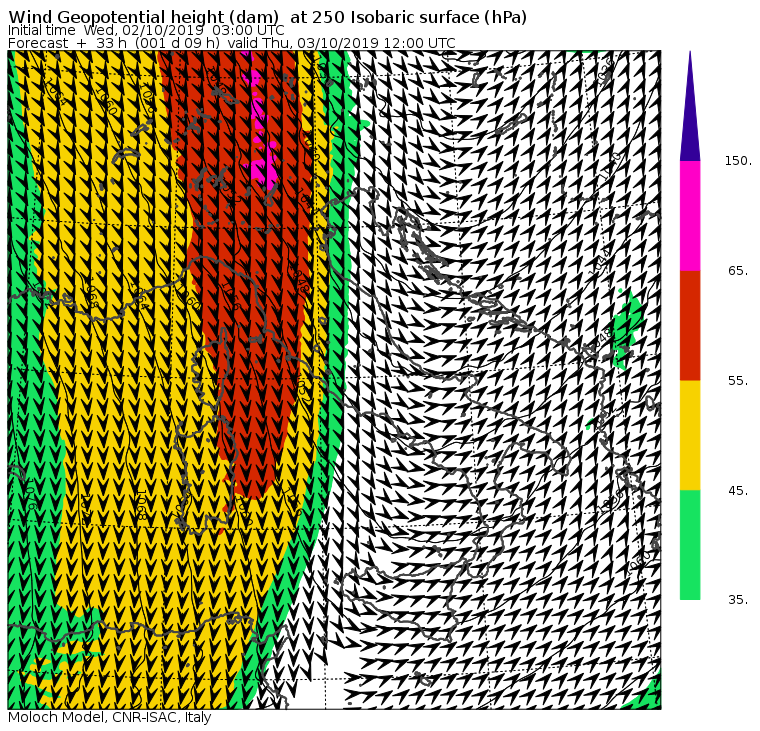Click the legend value '35.'
Viewport: 760px width, 731px height.
(738, 600)
